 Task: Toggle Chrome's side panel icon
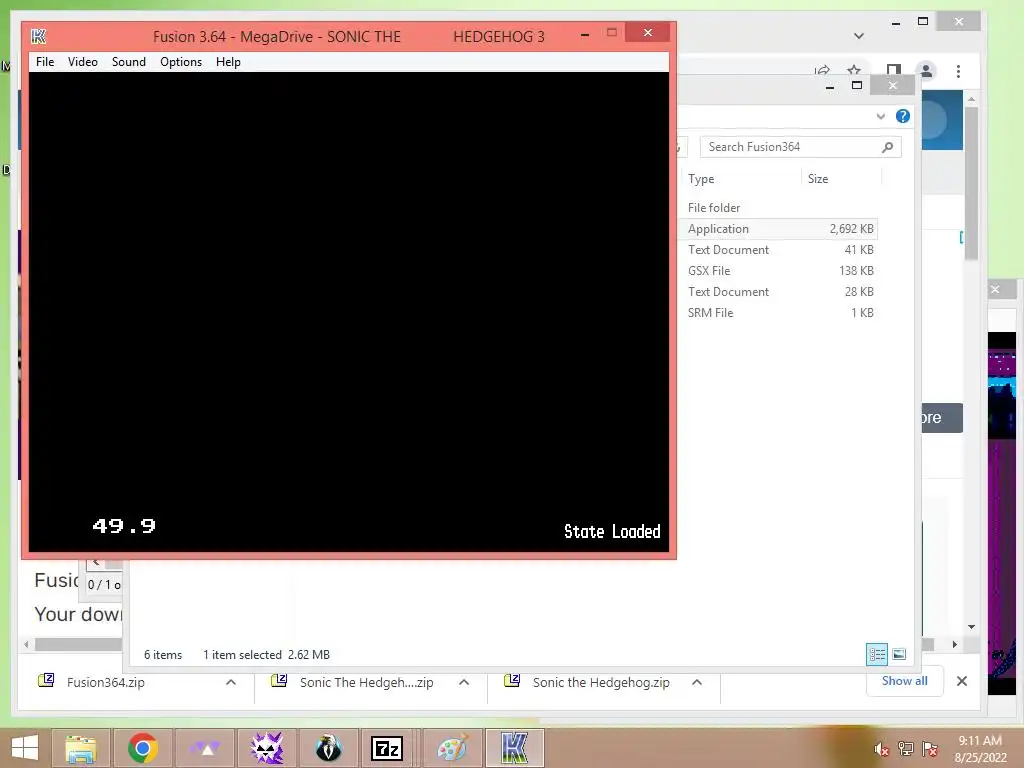pyautogui.click(x=893, y=70)
